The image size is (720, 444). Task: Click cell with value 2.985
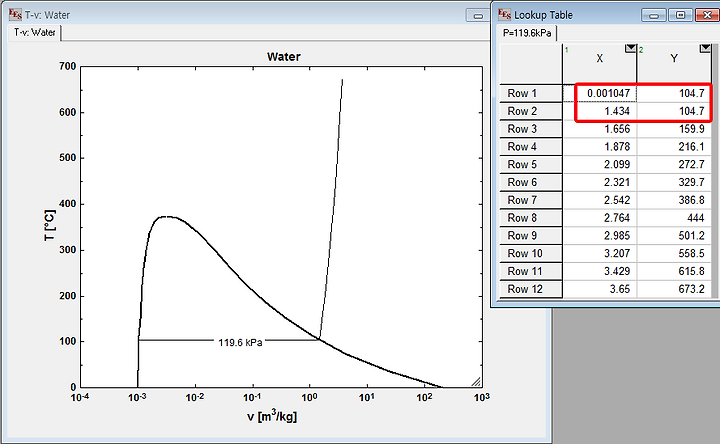(600, 236)
